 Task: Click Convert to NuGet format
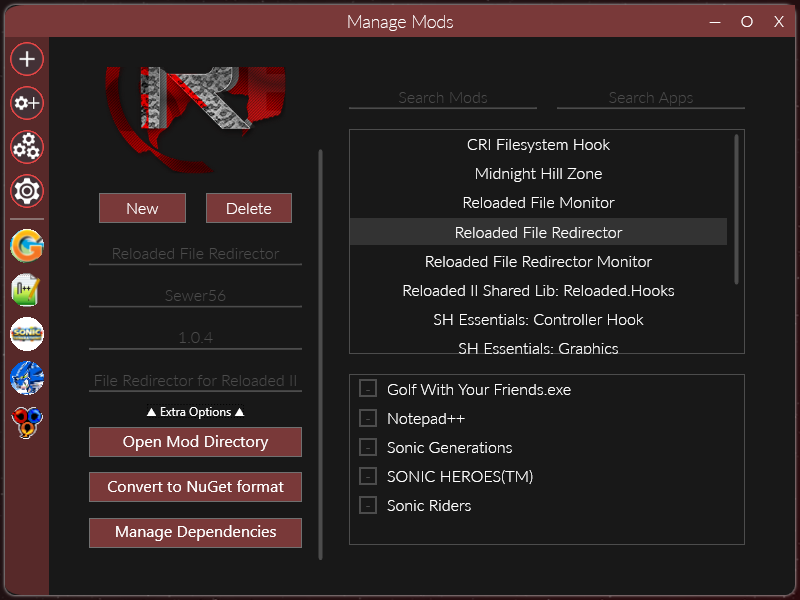[195, 487]
